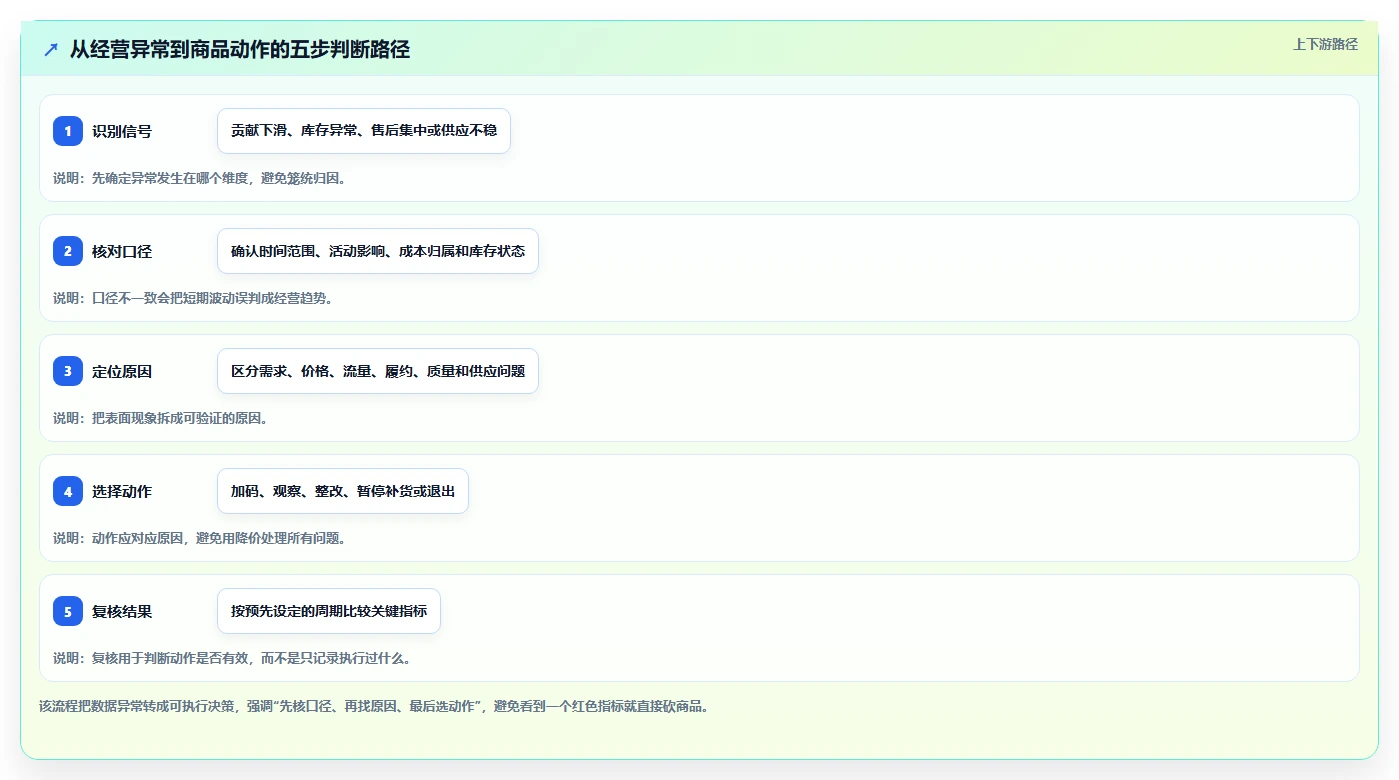Click the arrow icon beside the panel title
Image resolution: width=1399 pixels, height=780 pixels.
51,49
